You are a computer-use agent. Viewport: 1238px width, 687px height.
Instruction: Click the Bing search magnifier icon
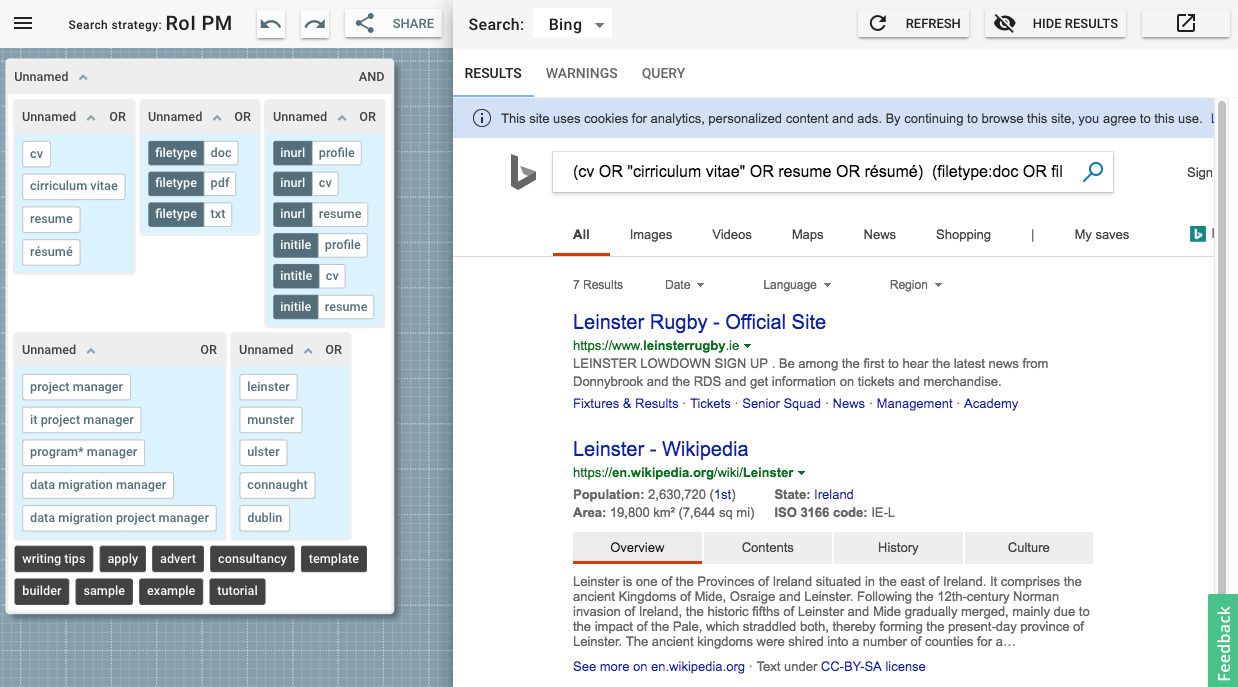point(1093,172)
